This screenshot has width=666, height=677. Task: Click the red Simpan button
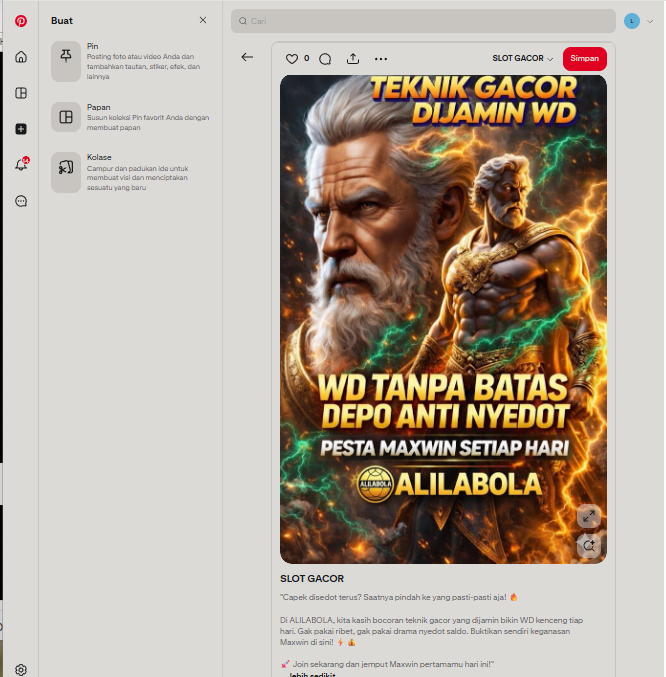point(584,58)
